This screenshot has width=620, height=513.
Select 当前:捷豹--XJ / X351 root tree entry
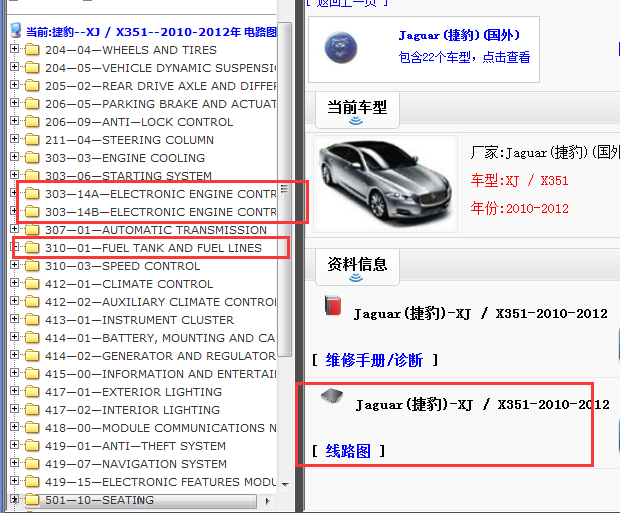point(151,32)
